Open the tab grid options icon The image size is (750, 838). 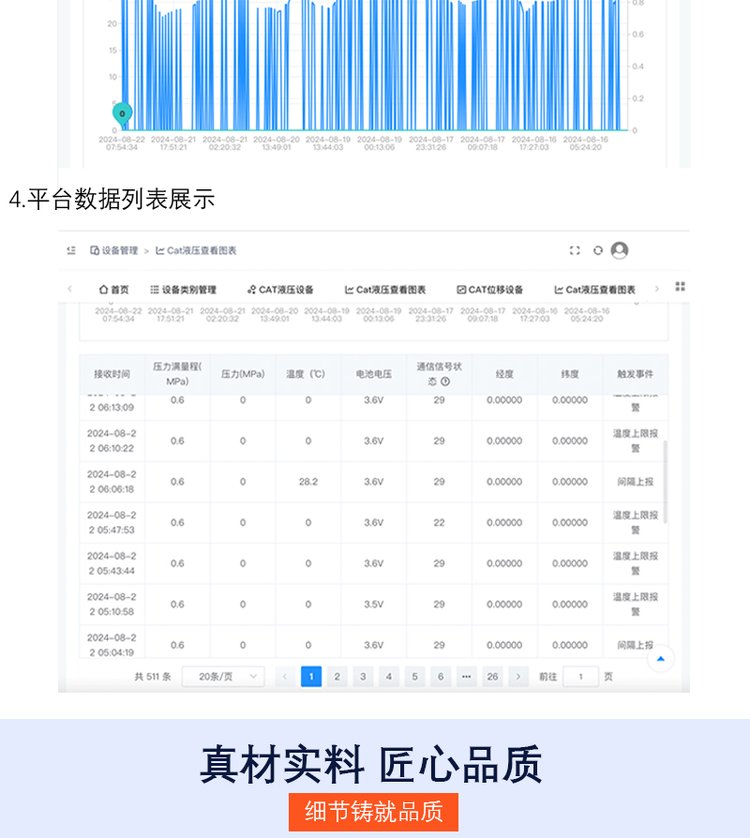point(680,287)
